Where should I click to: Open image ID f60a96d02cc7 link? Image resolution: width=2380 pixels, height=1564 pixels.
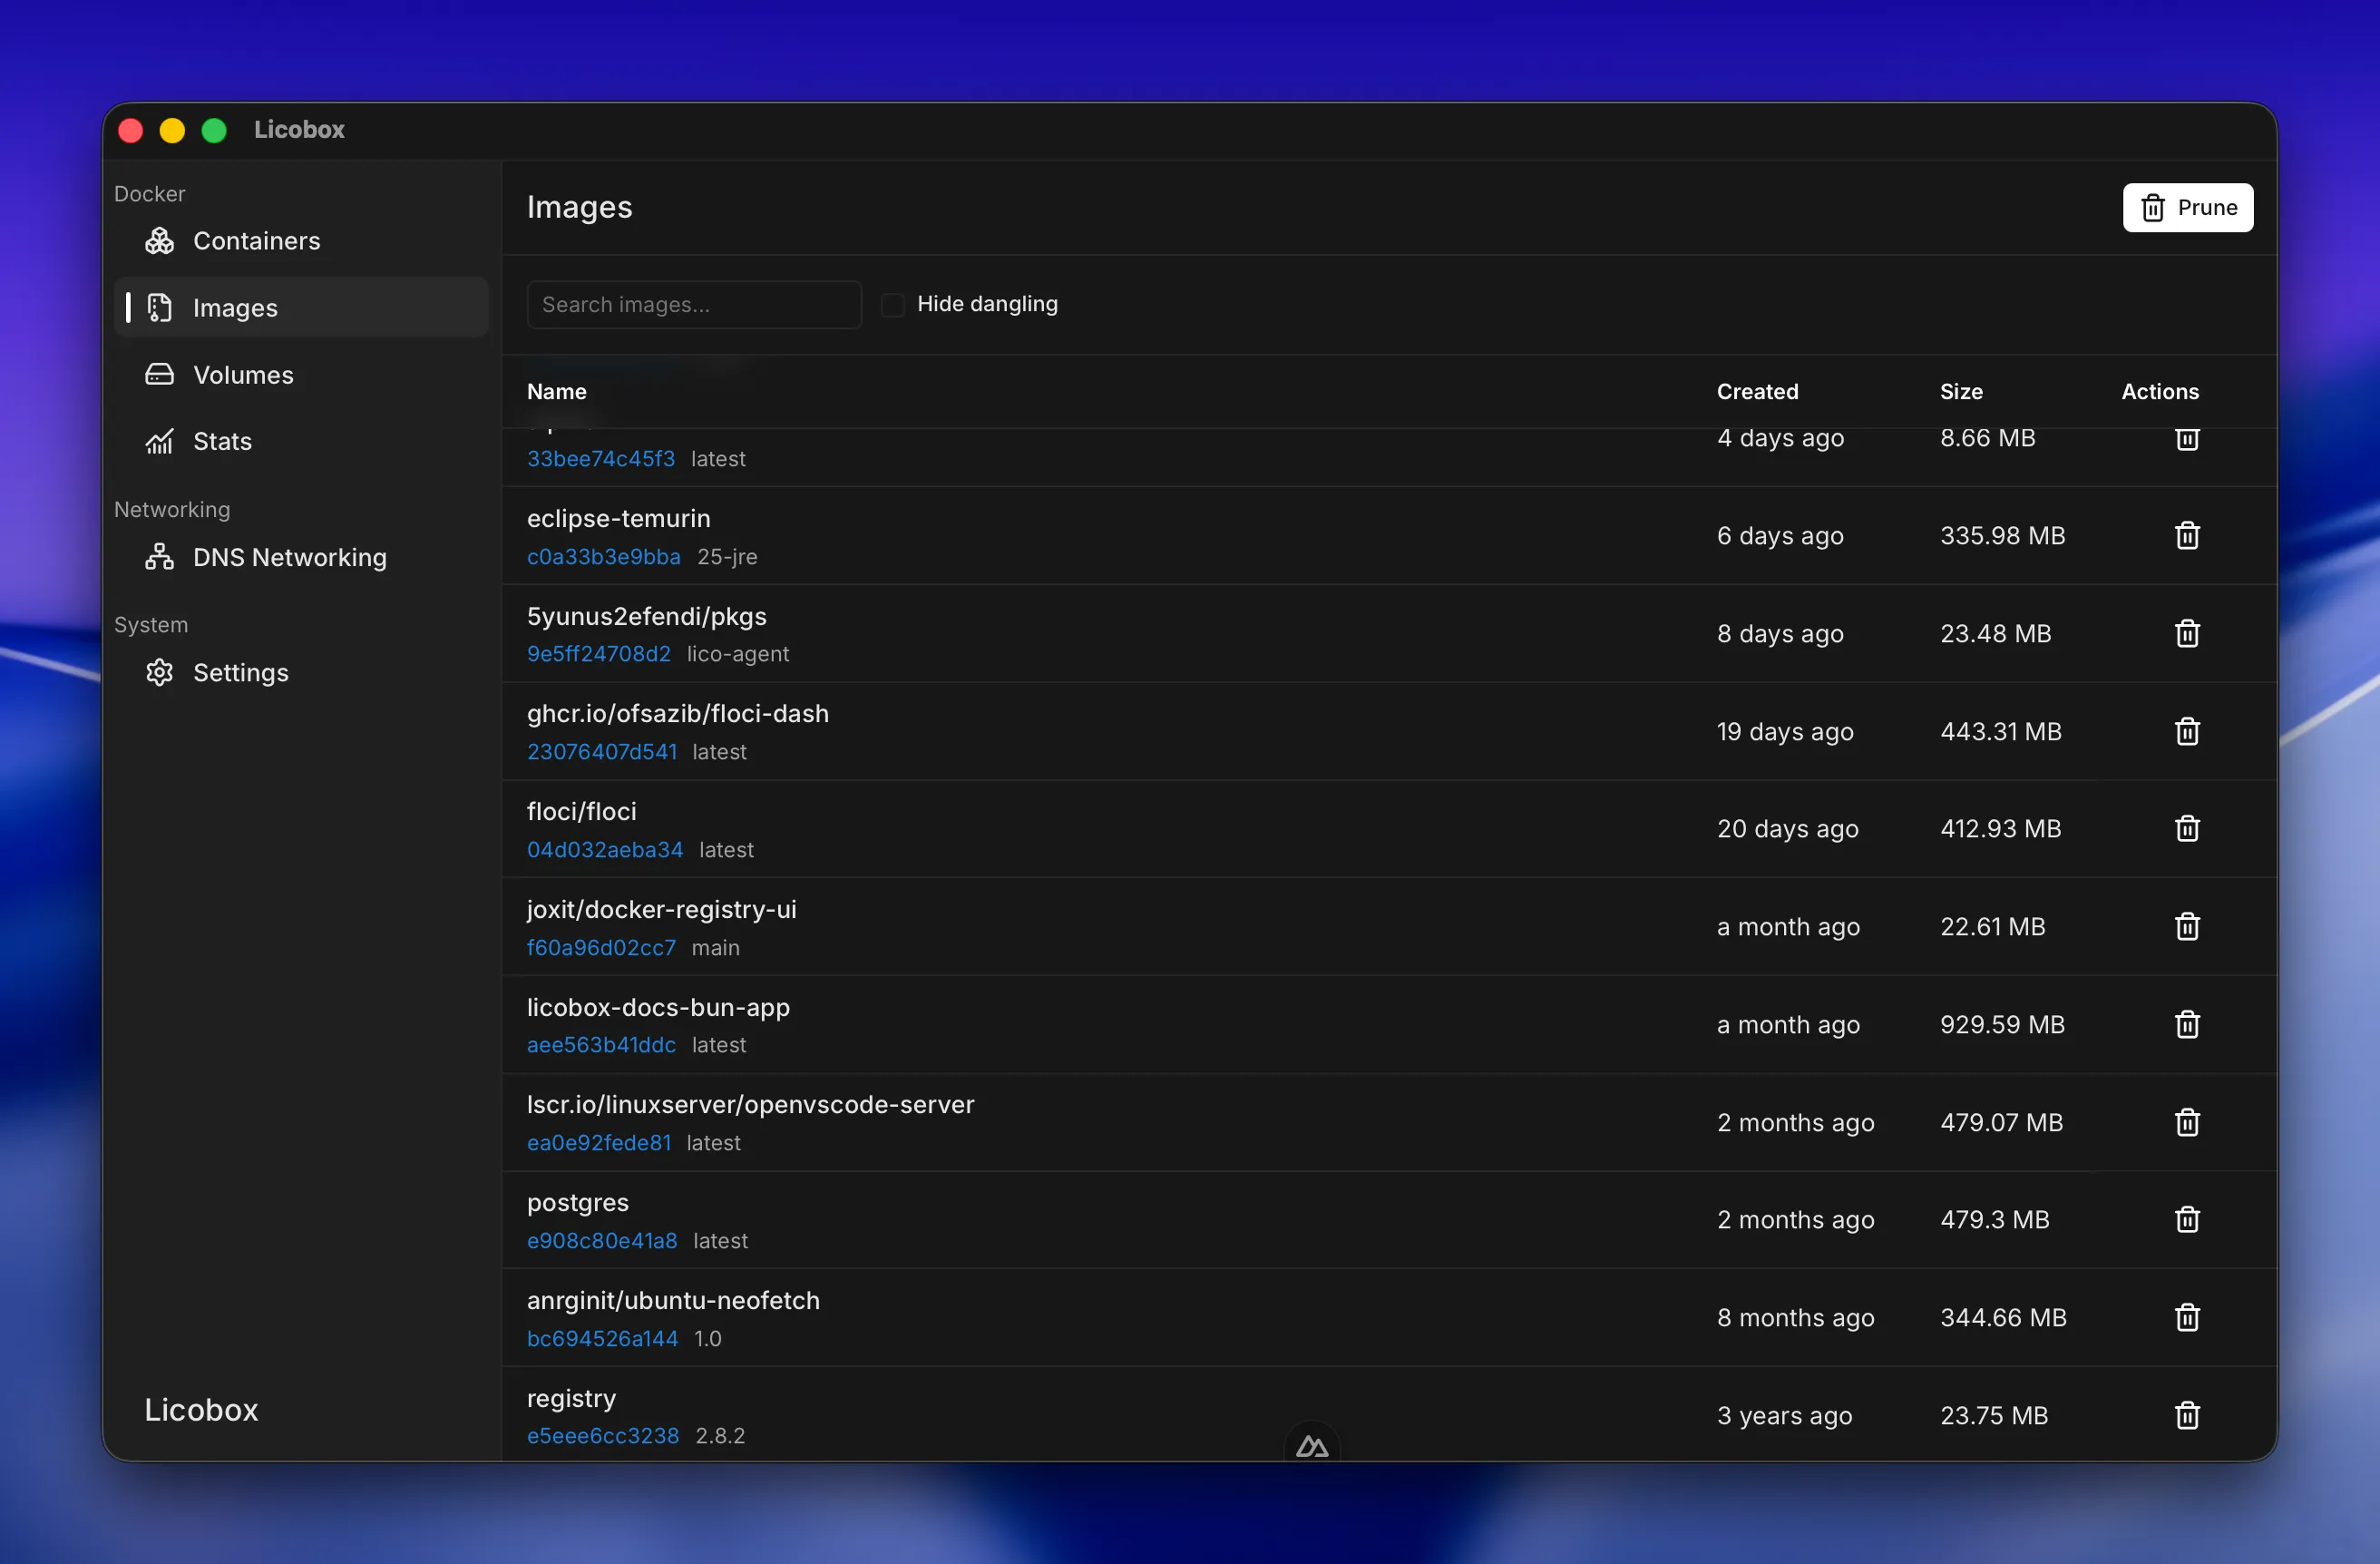click(601, 948)
